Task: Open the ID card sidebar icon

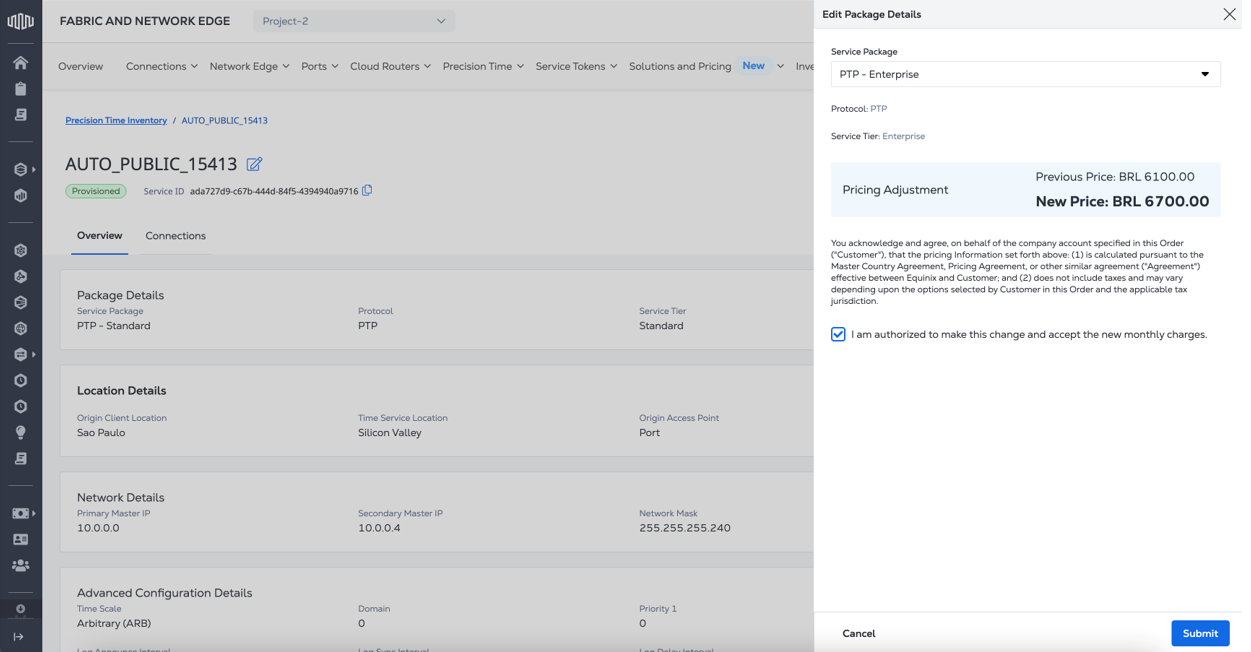Action: [x=20, y=539]
